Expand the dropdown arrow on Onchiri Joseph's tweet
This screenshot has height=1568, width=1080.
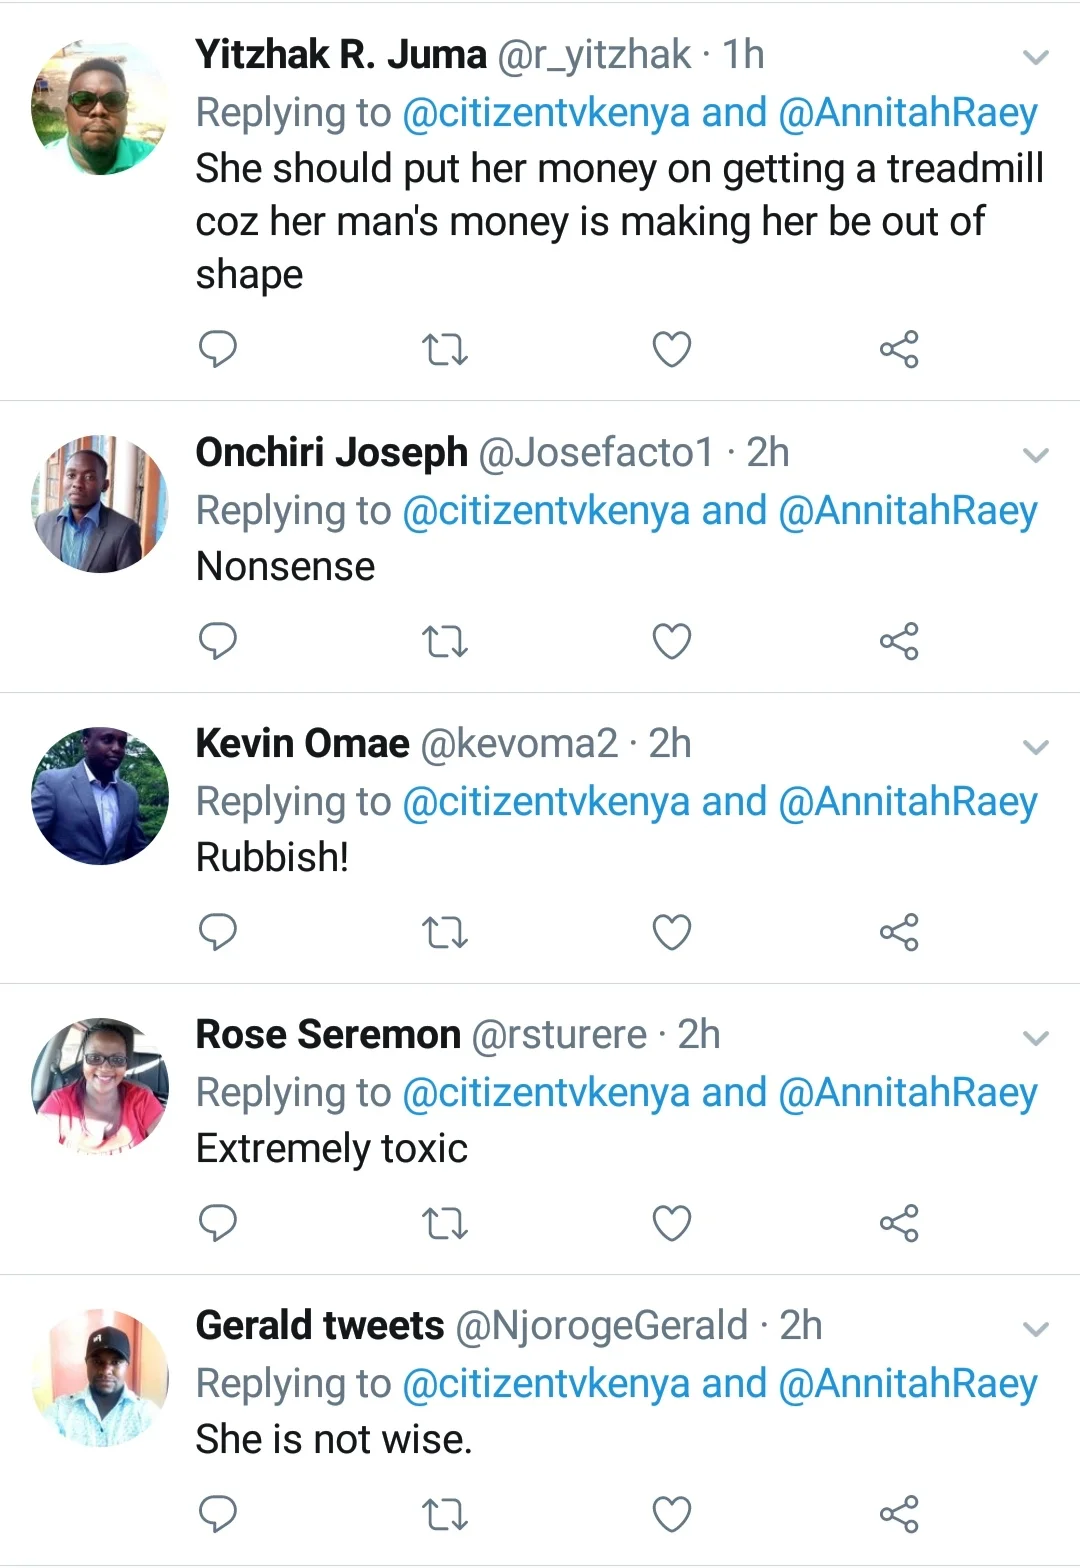(x=1036, y=455)
